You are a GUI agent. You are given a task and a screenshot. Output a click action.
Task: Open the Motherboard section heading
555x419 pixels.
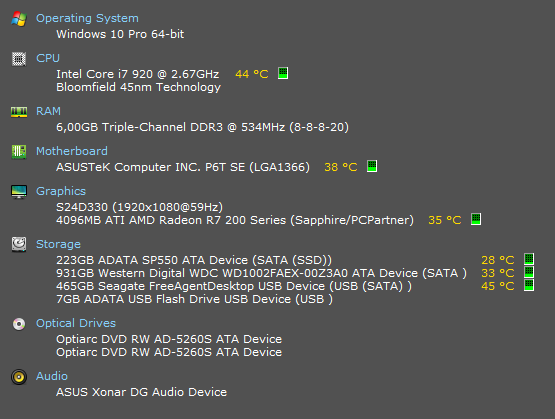click(x=72, y=151)
